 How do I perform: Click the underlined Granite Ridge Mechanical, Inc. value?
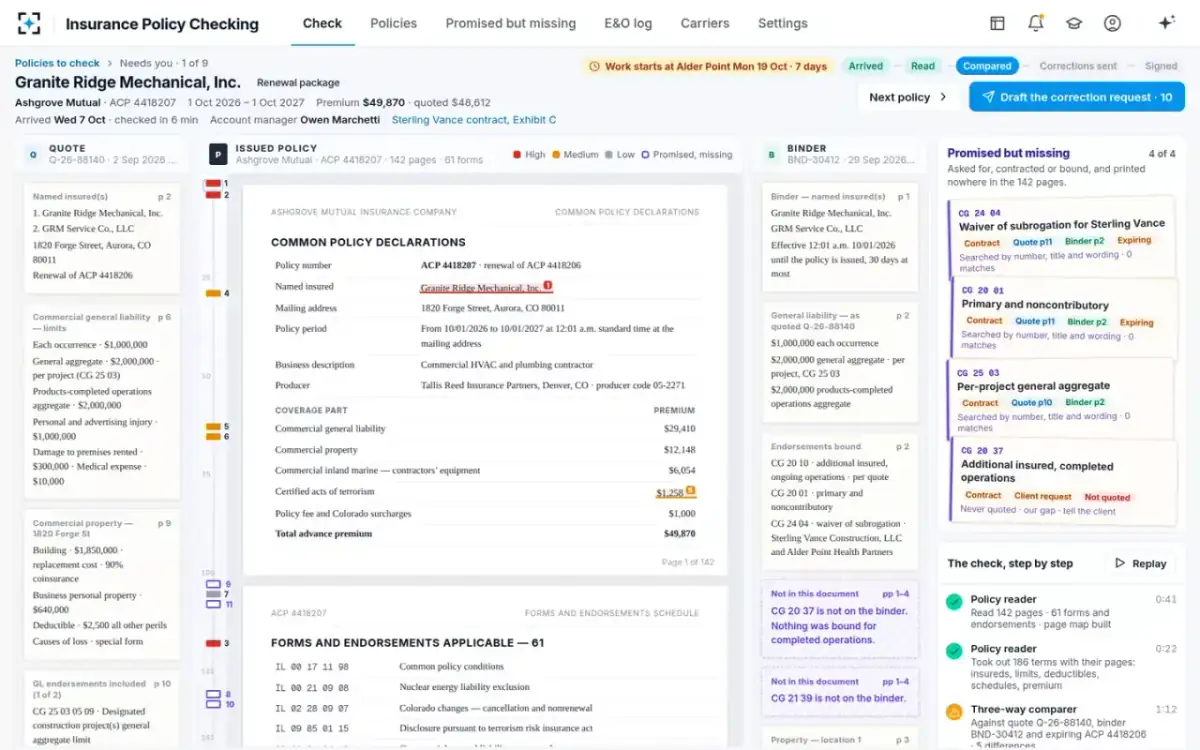click(x=480, y=288)
